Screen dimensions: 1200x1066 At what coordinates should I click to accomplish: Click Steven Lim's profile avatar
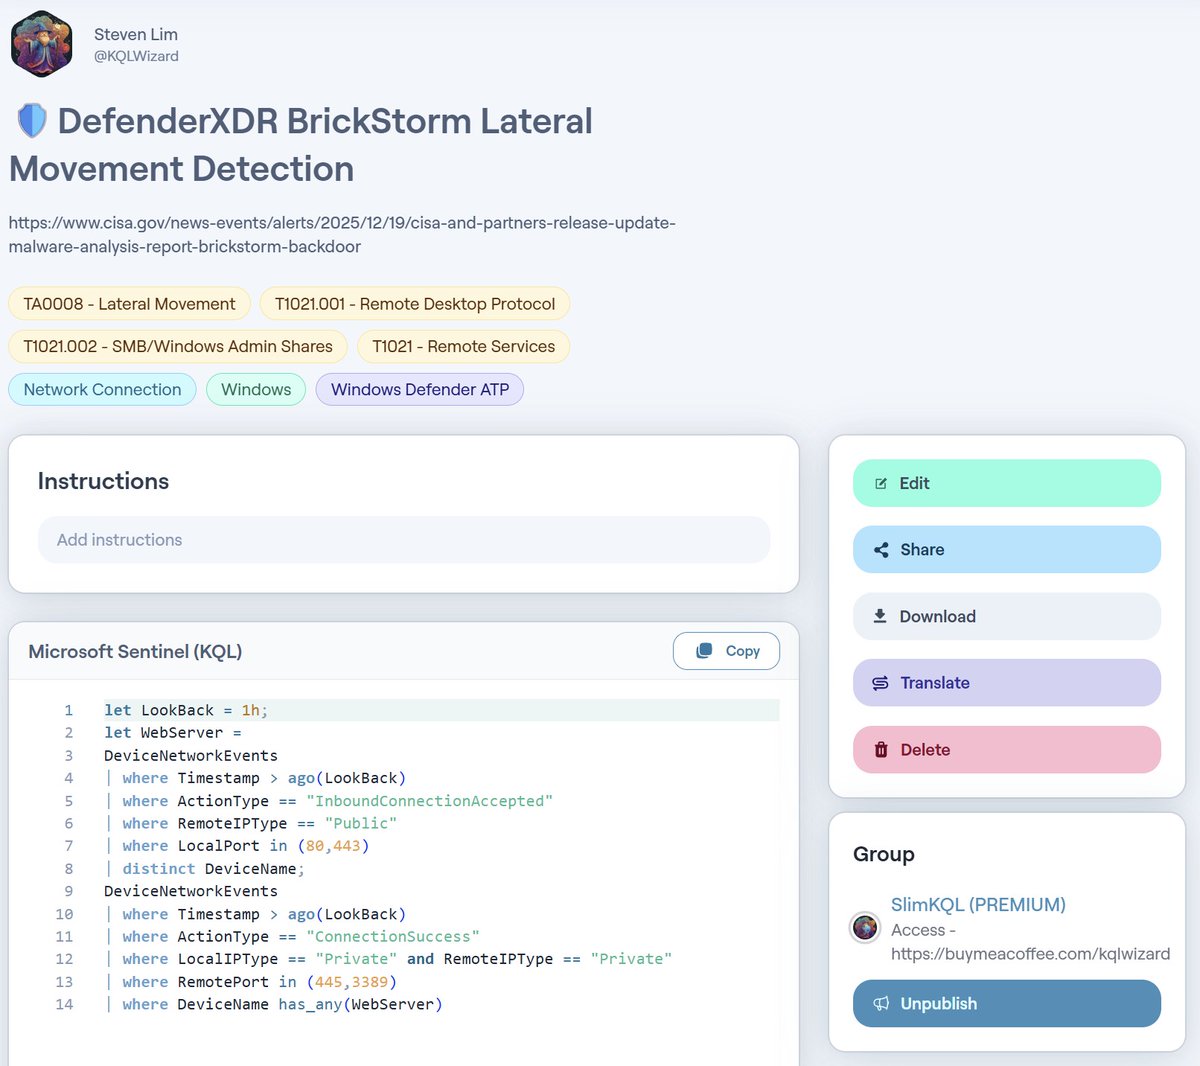pyautogui.click(x=41, y=44)
